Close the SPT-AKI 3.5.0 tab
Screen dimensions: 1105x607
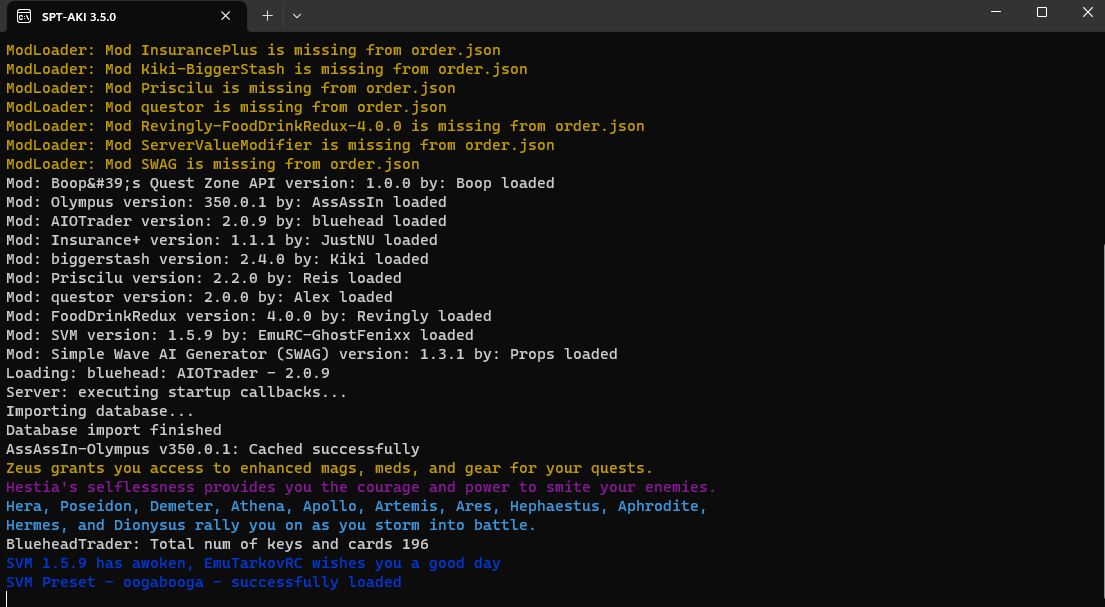pyautogui.click(x=226, y=16)
